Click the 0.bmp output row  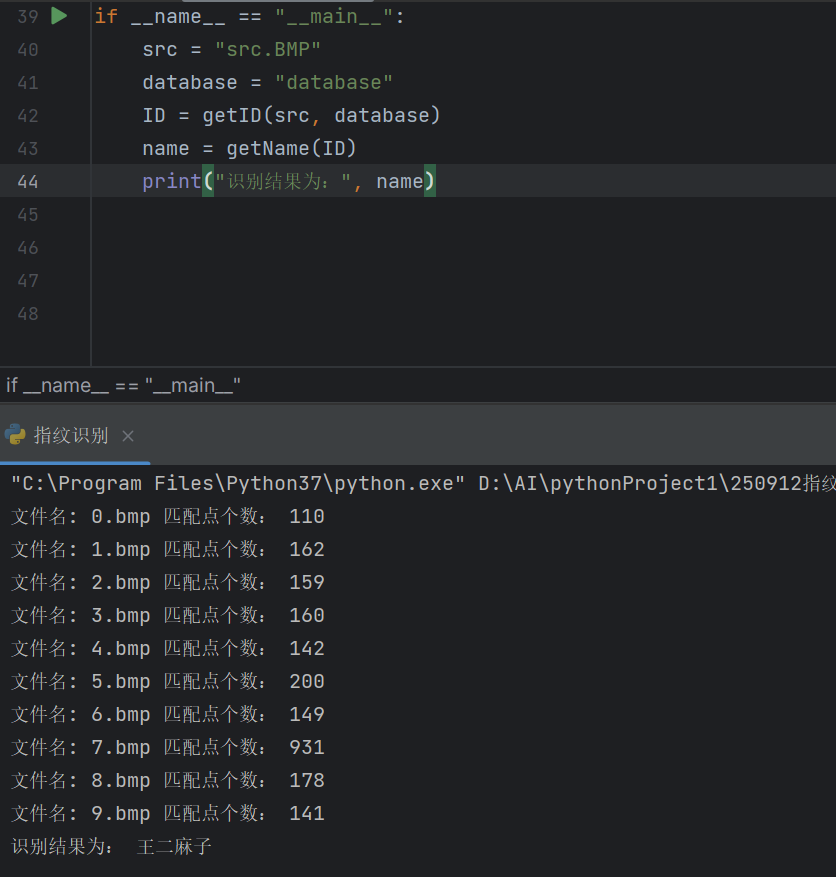[168, 516]
